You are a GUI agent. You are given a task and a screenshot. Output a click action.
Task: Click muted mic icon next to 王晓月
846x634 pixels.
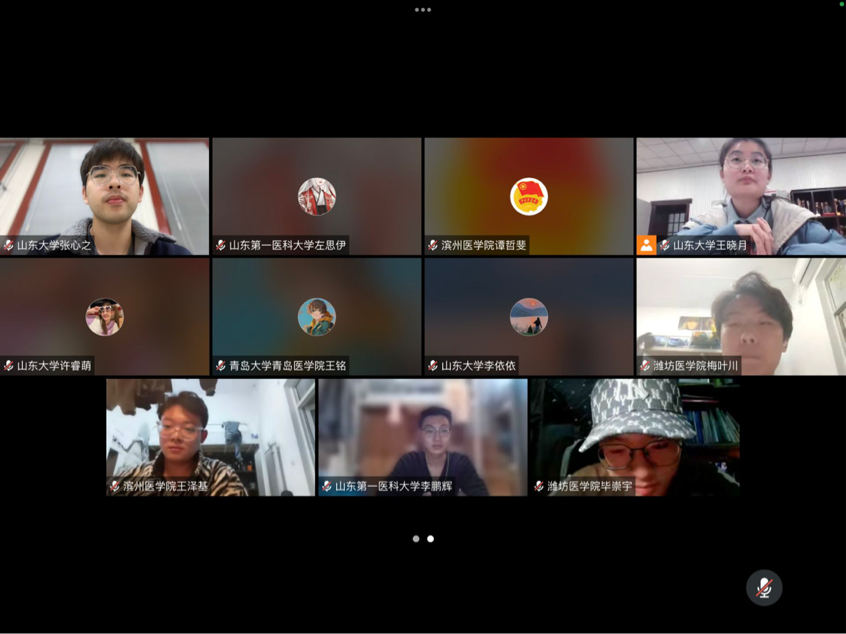coord(665,245)
